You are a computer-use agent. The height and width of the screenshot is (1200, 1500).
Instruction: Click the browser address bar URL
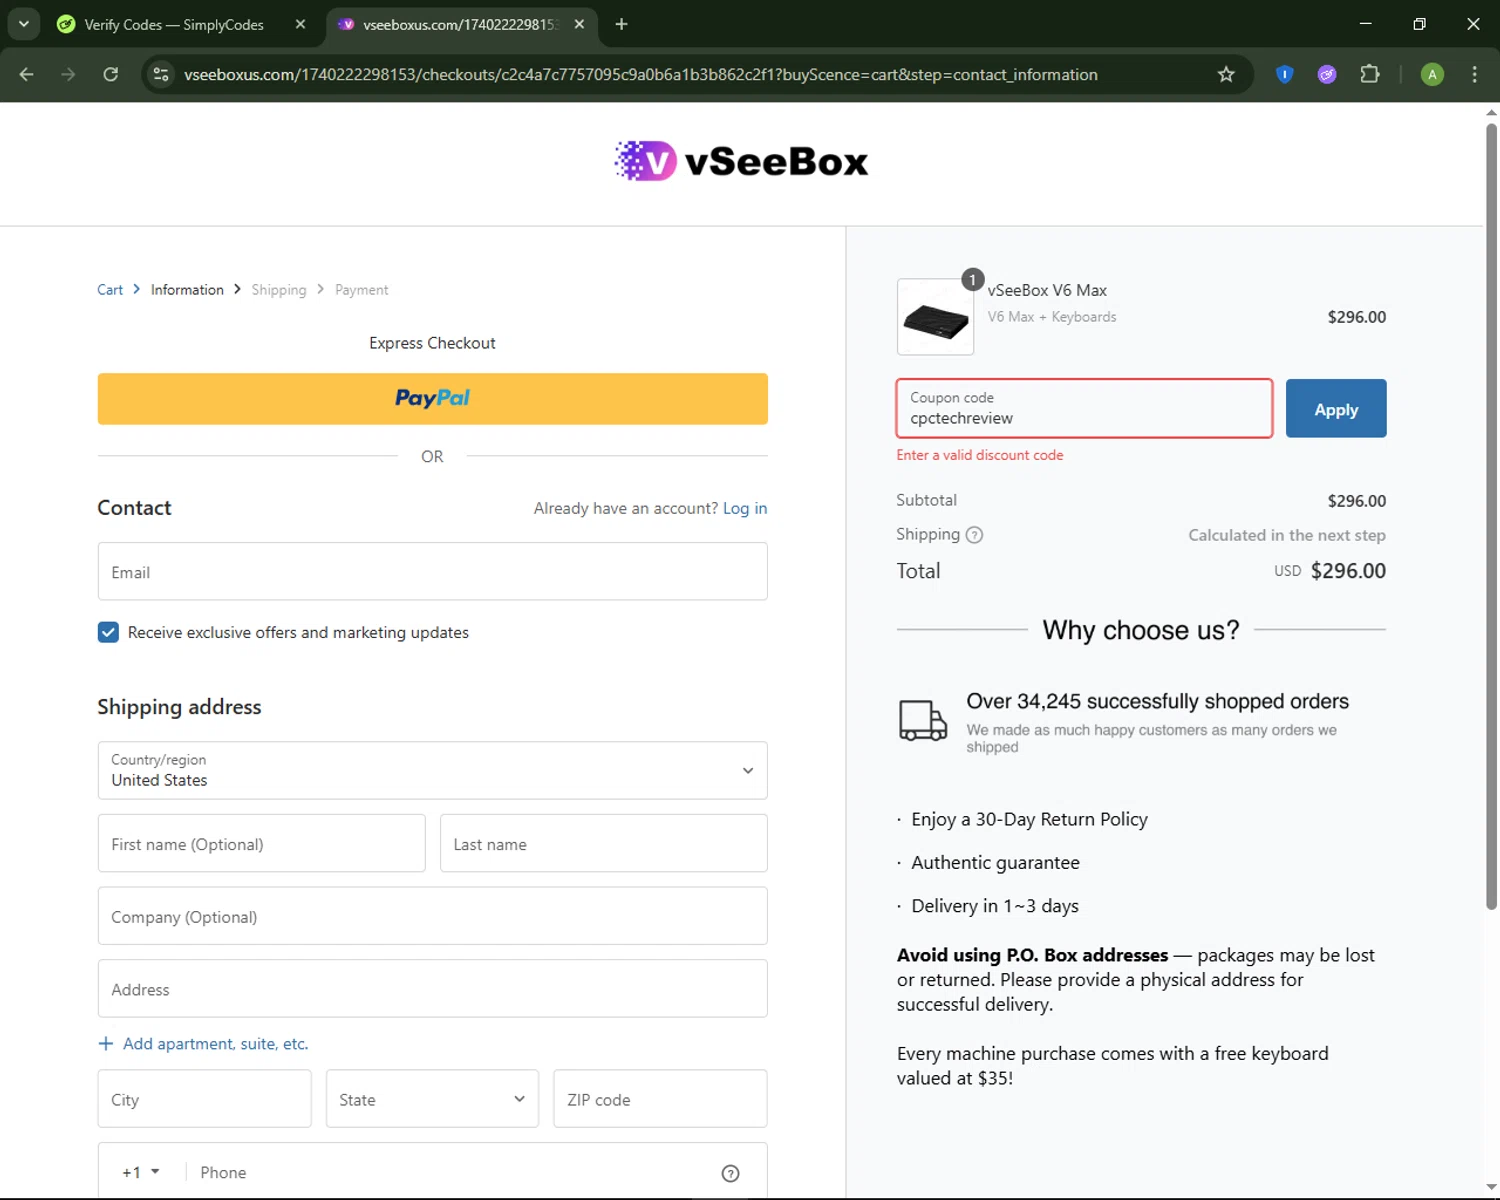point(640,74)
